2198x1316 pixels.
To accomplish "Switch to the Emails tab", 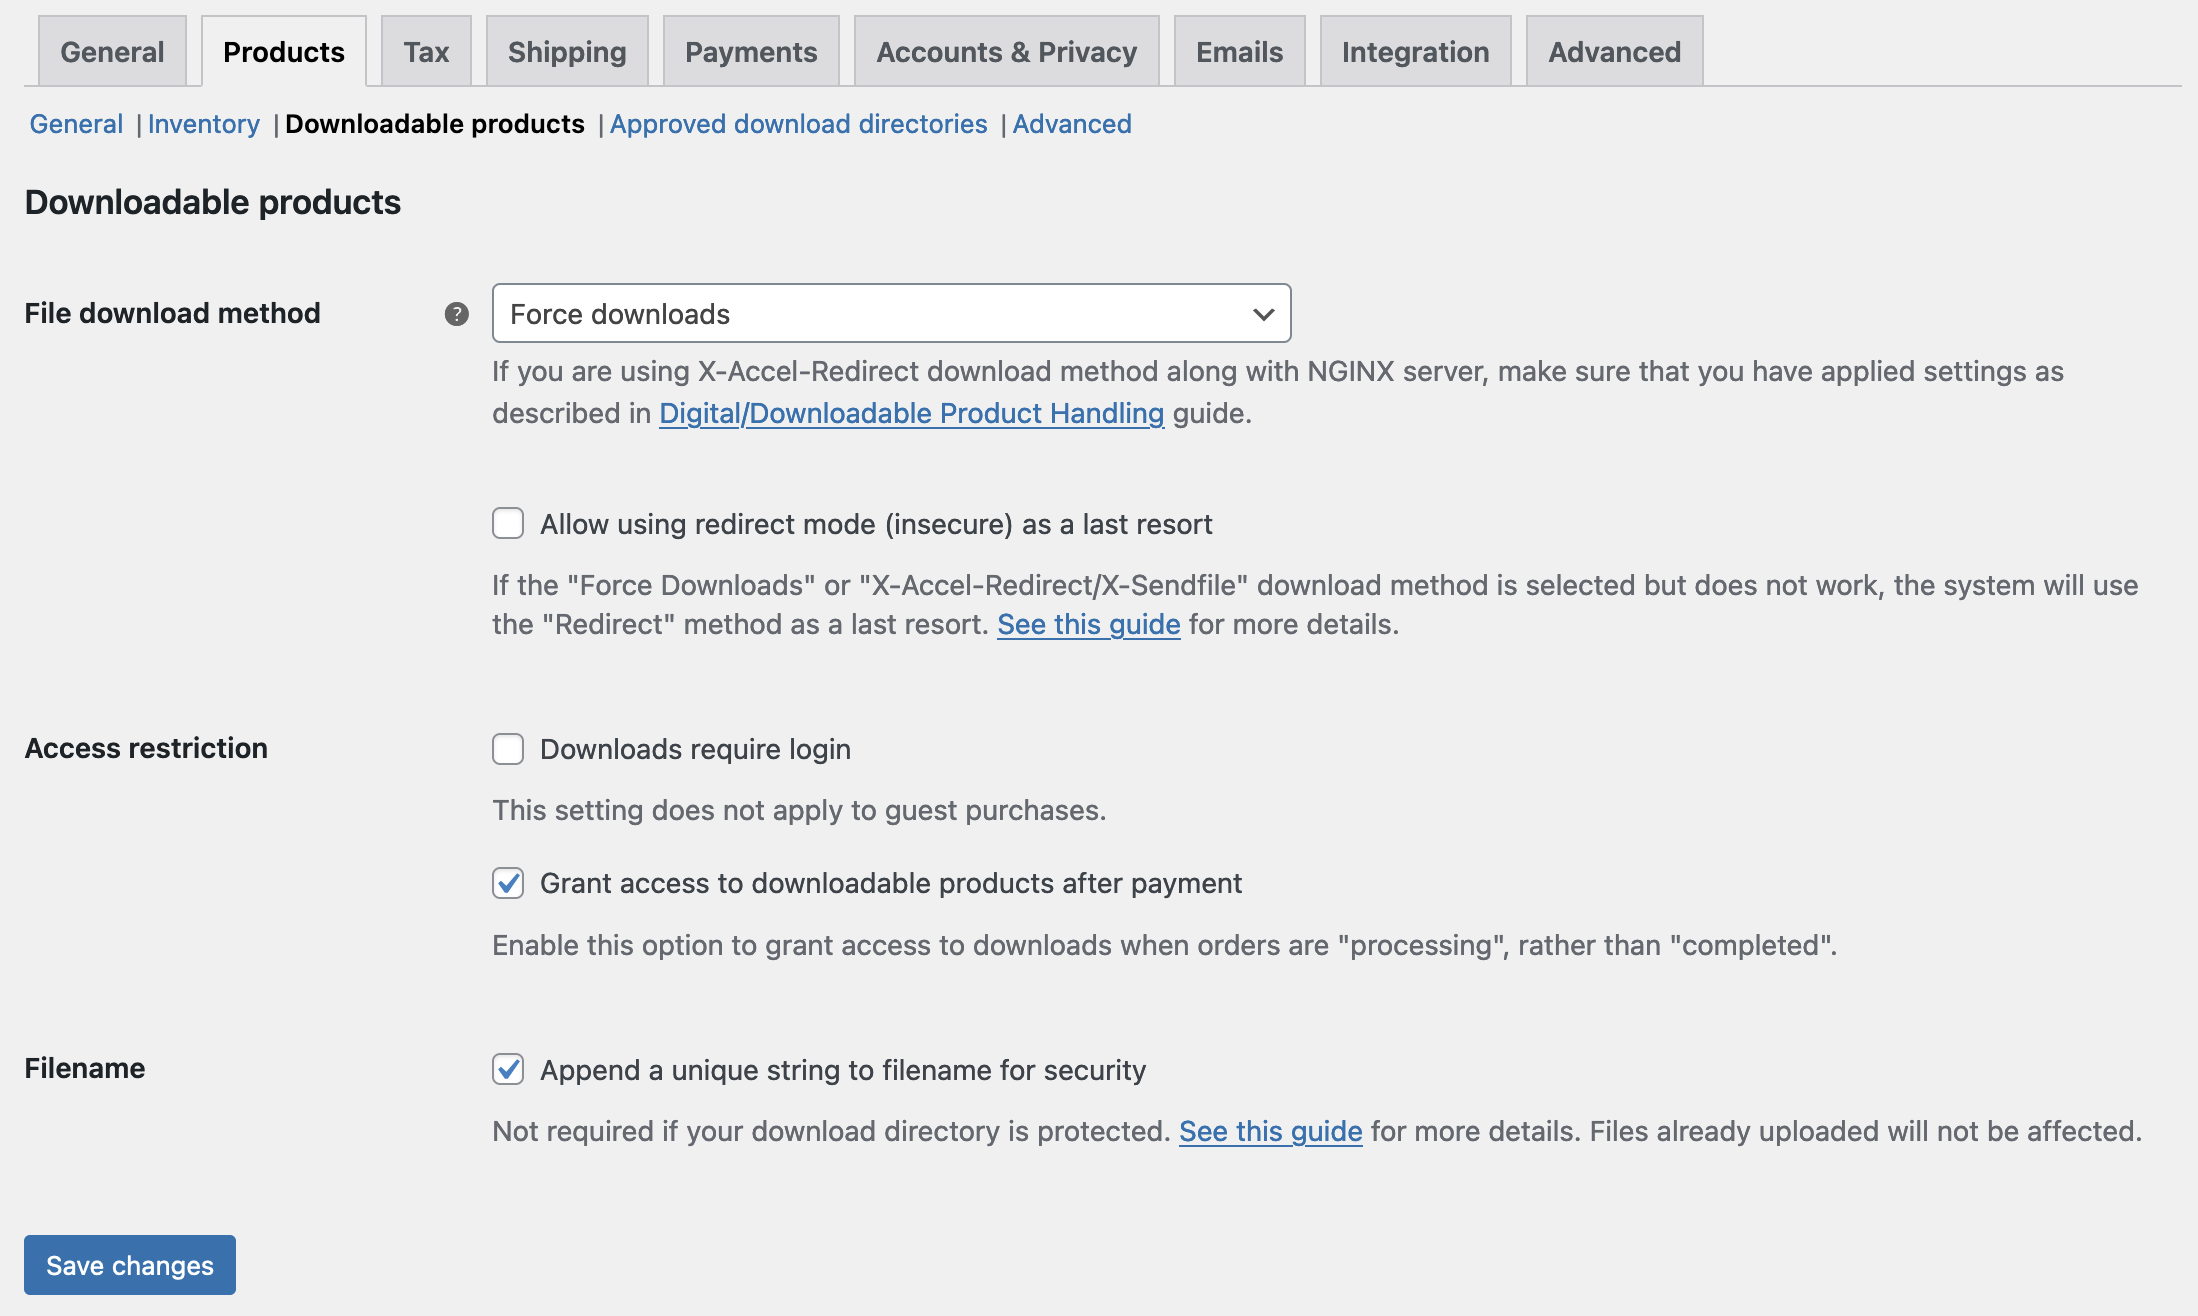I will point(1239,52).
